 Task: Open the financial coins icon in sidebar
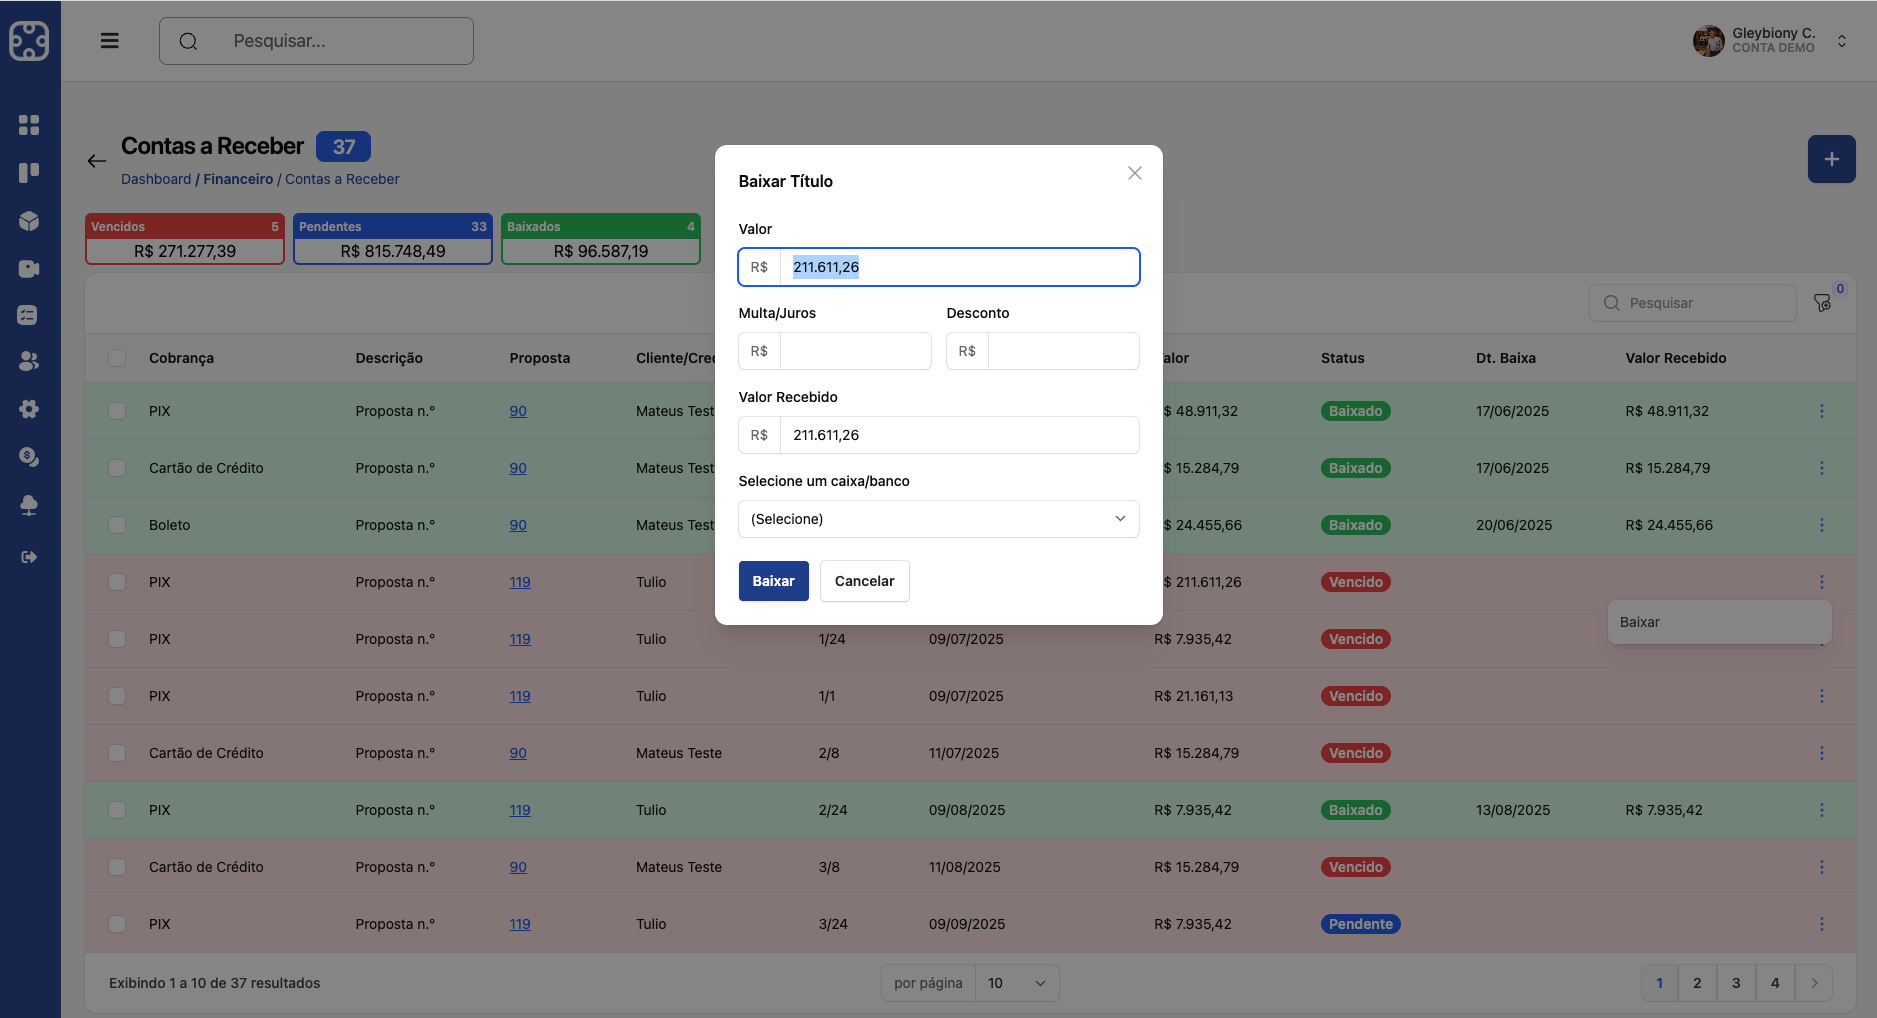(29, 457)
